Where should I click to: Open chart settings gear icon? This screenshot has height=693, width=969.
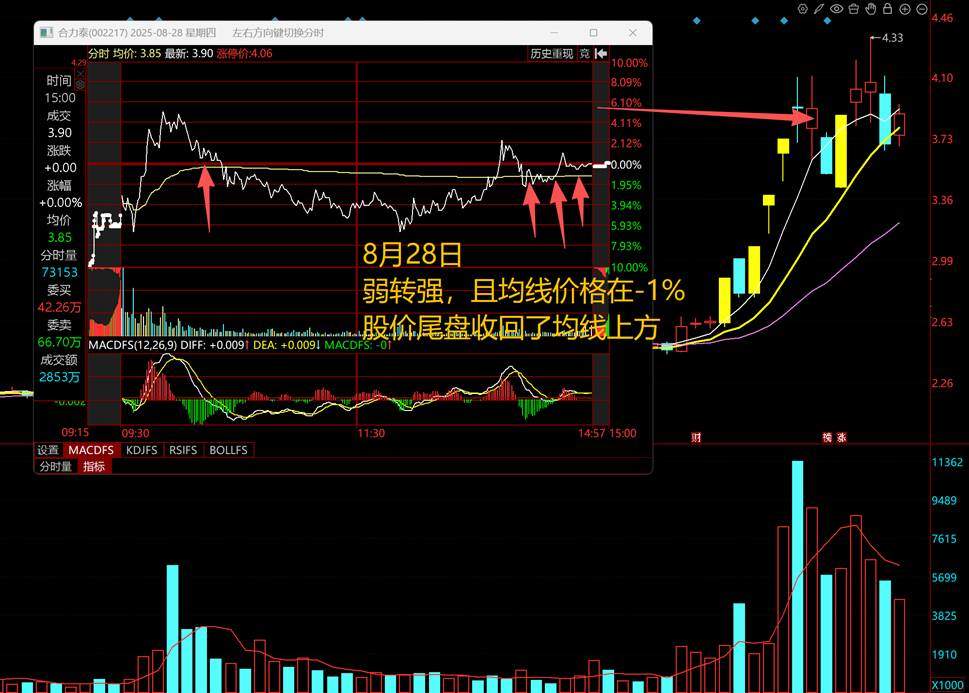click(x=802, y=9)
